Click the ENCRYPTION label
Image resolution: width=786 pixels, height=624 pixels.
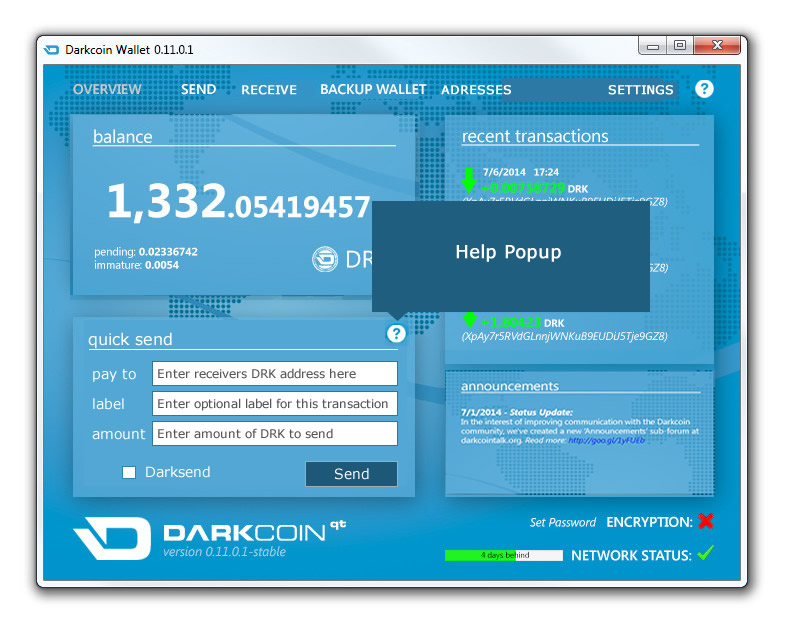[x=649, y=522]
